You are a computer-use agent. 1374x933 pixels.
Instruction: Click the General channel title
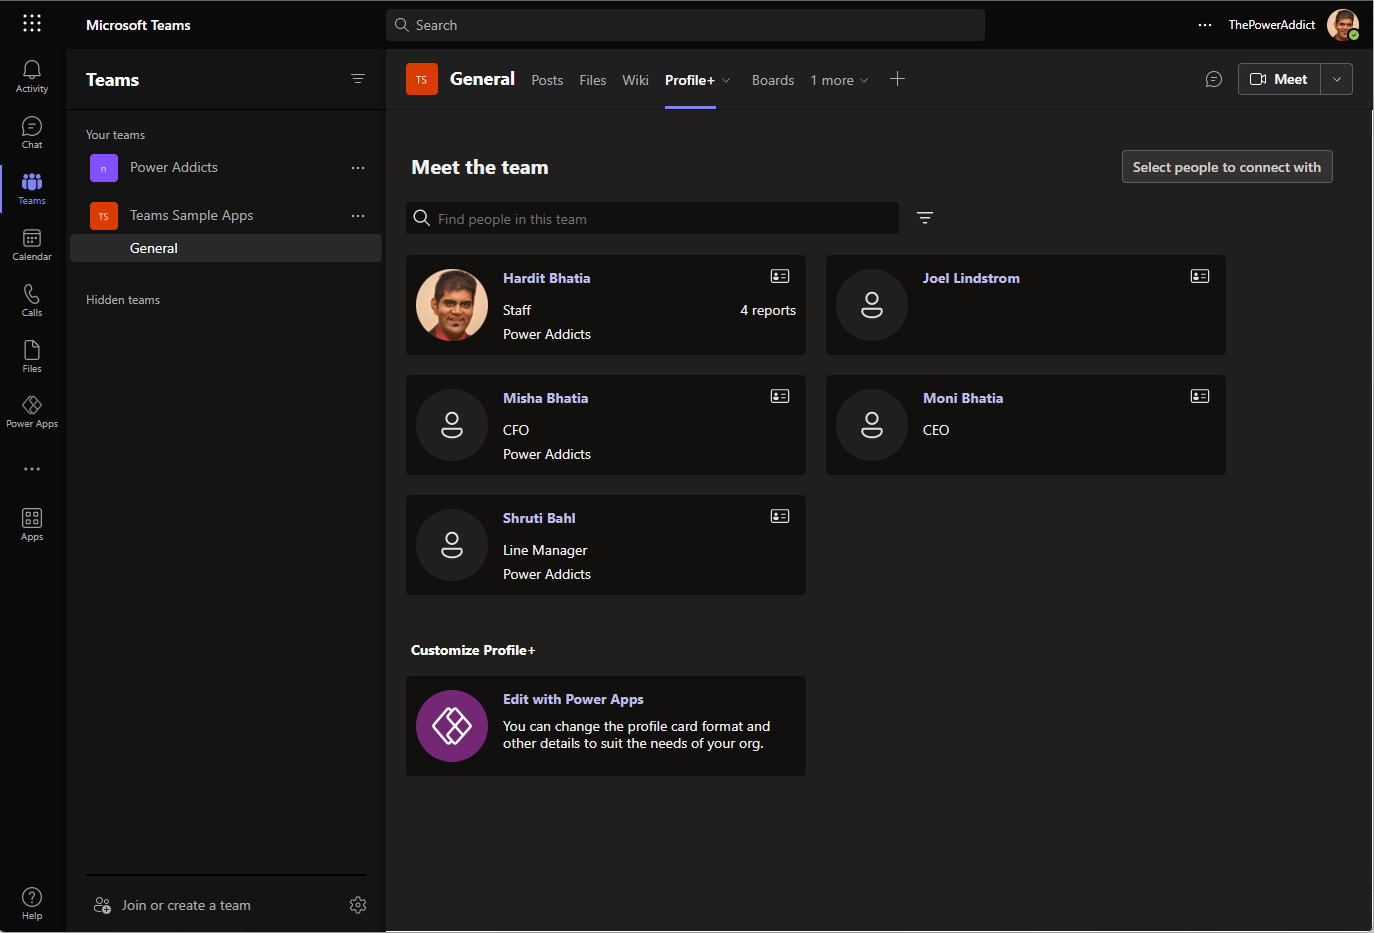[482, 79]
